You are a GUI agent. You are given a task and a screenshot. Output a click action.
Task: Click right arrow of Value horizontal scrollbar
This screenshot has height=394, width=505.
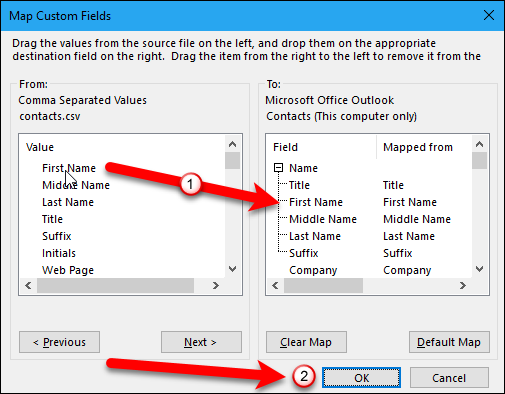(x=216, y=285)
